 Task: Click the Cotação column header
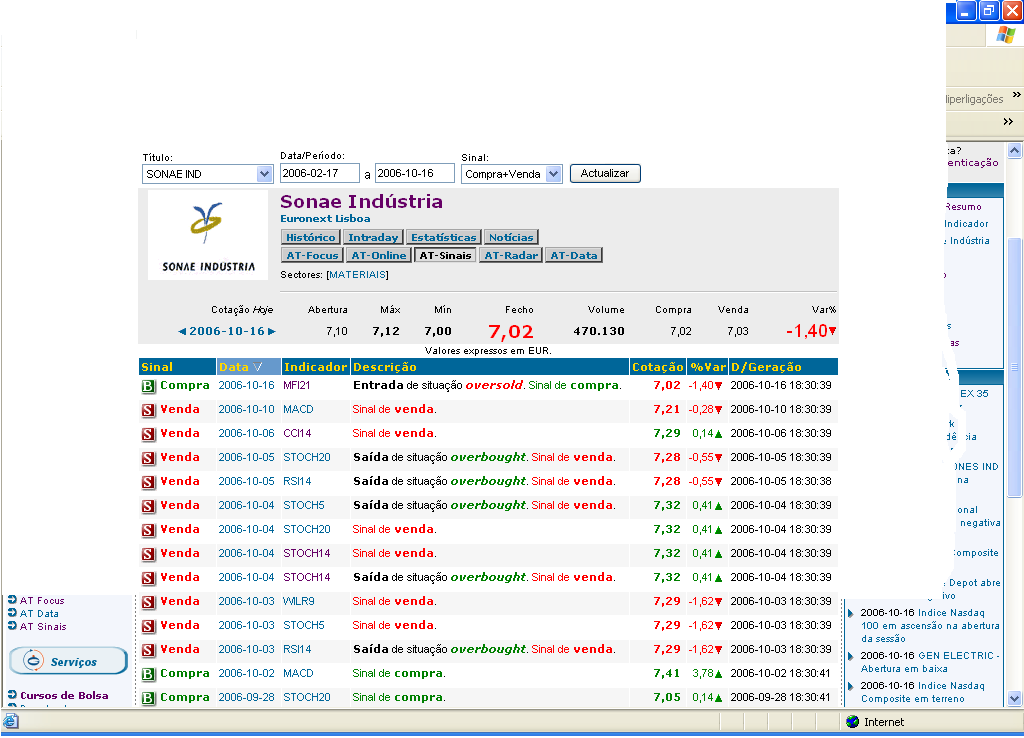(x=658, y=367)
